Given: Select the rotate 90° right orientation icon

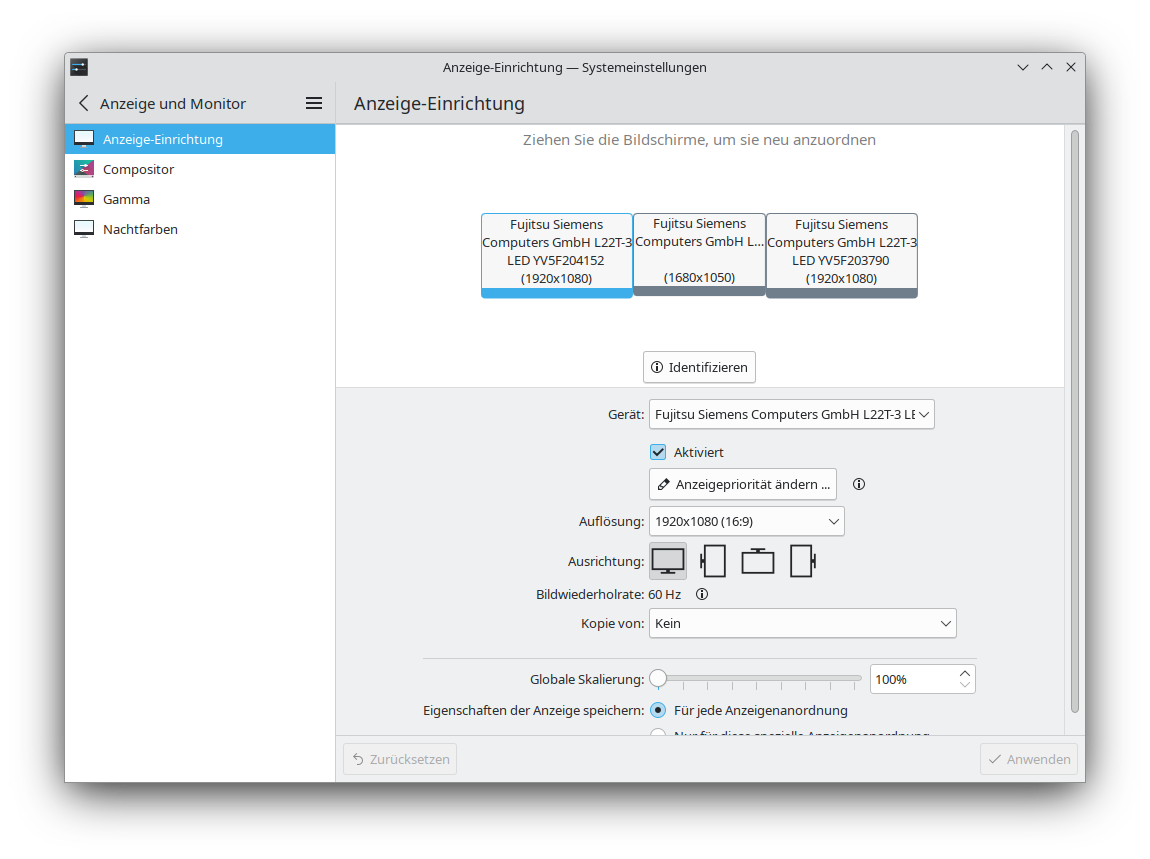Looking at the screenshot, I should click(x=802, y=561).
